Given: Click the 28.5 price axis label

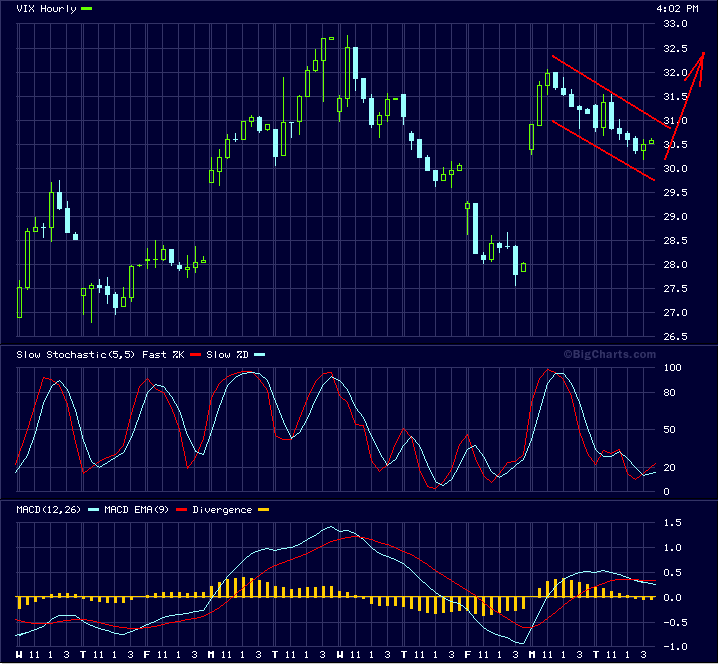Looking at the screenshot, I should 675,240.
